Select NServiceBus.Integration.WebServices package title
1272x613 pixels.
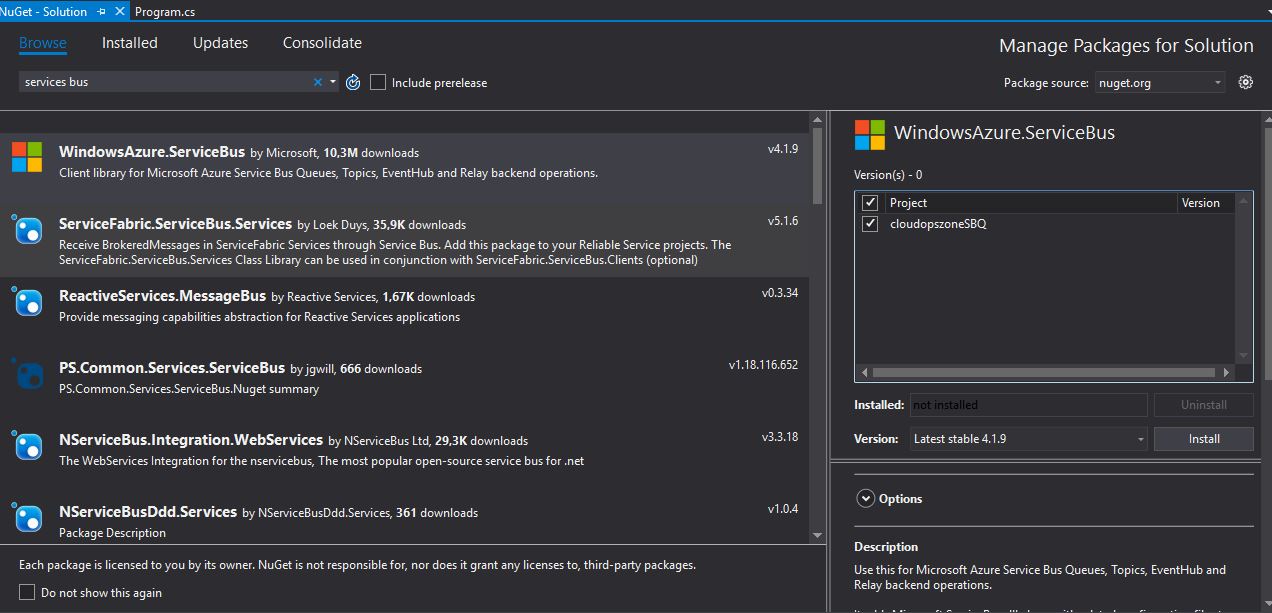(x=191, y=440)
